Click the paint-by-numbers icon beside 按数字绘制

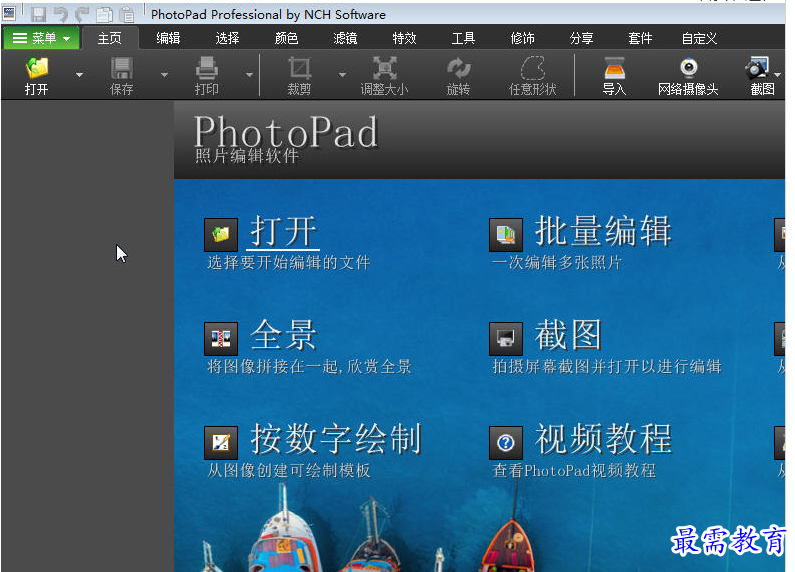coord(221,443)
